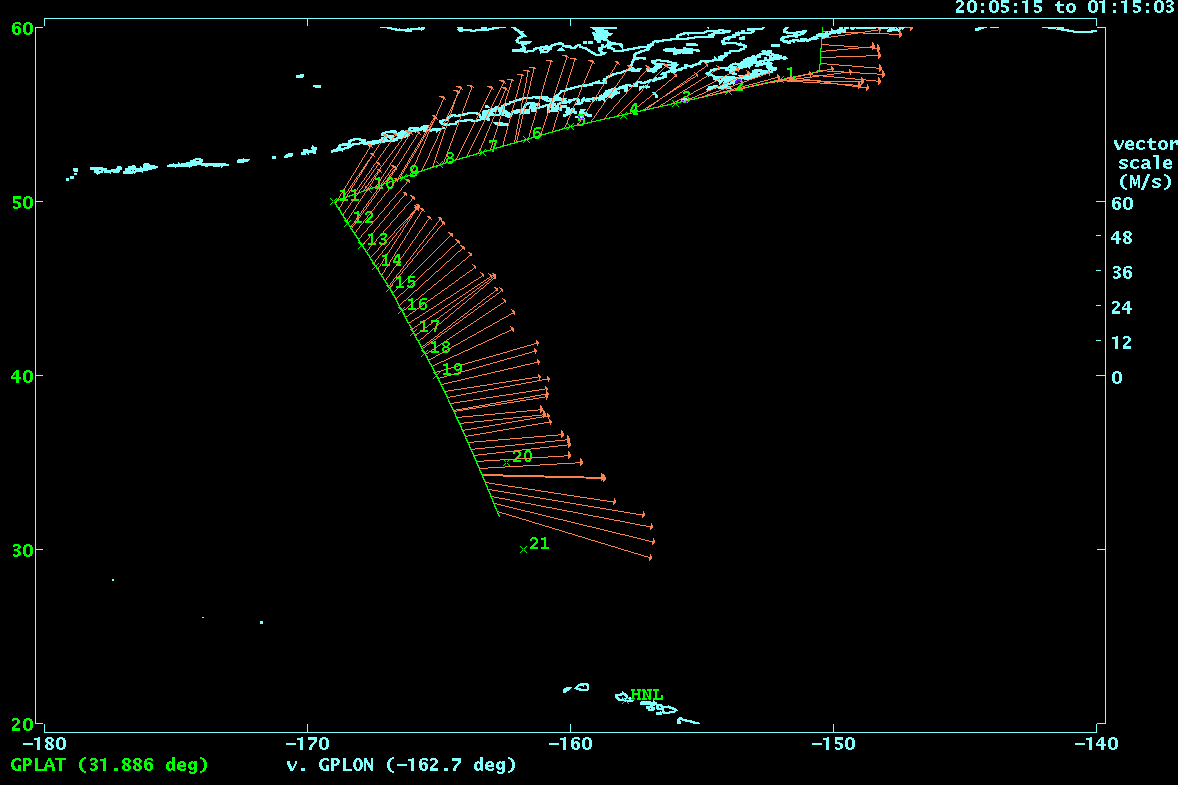Click the HNL airport label near Hawaii
This screenshot has height=785, width=1178.
pyautogui.click(x=645, y=695)
